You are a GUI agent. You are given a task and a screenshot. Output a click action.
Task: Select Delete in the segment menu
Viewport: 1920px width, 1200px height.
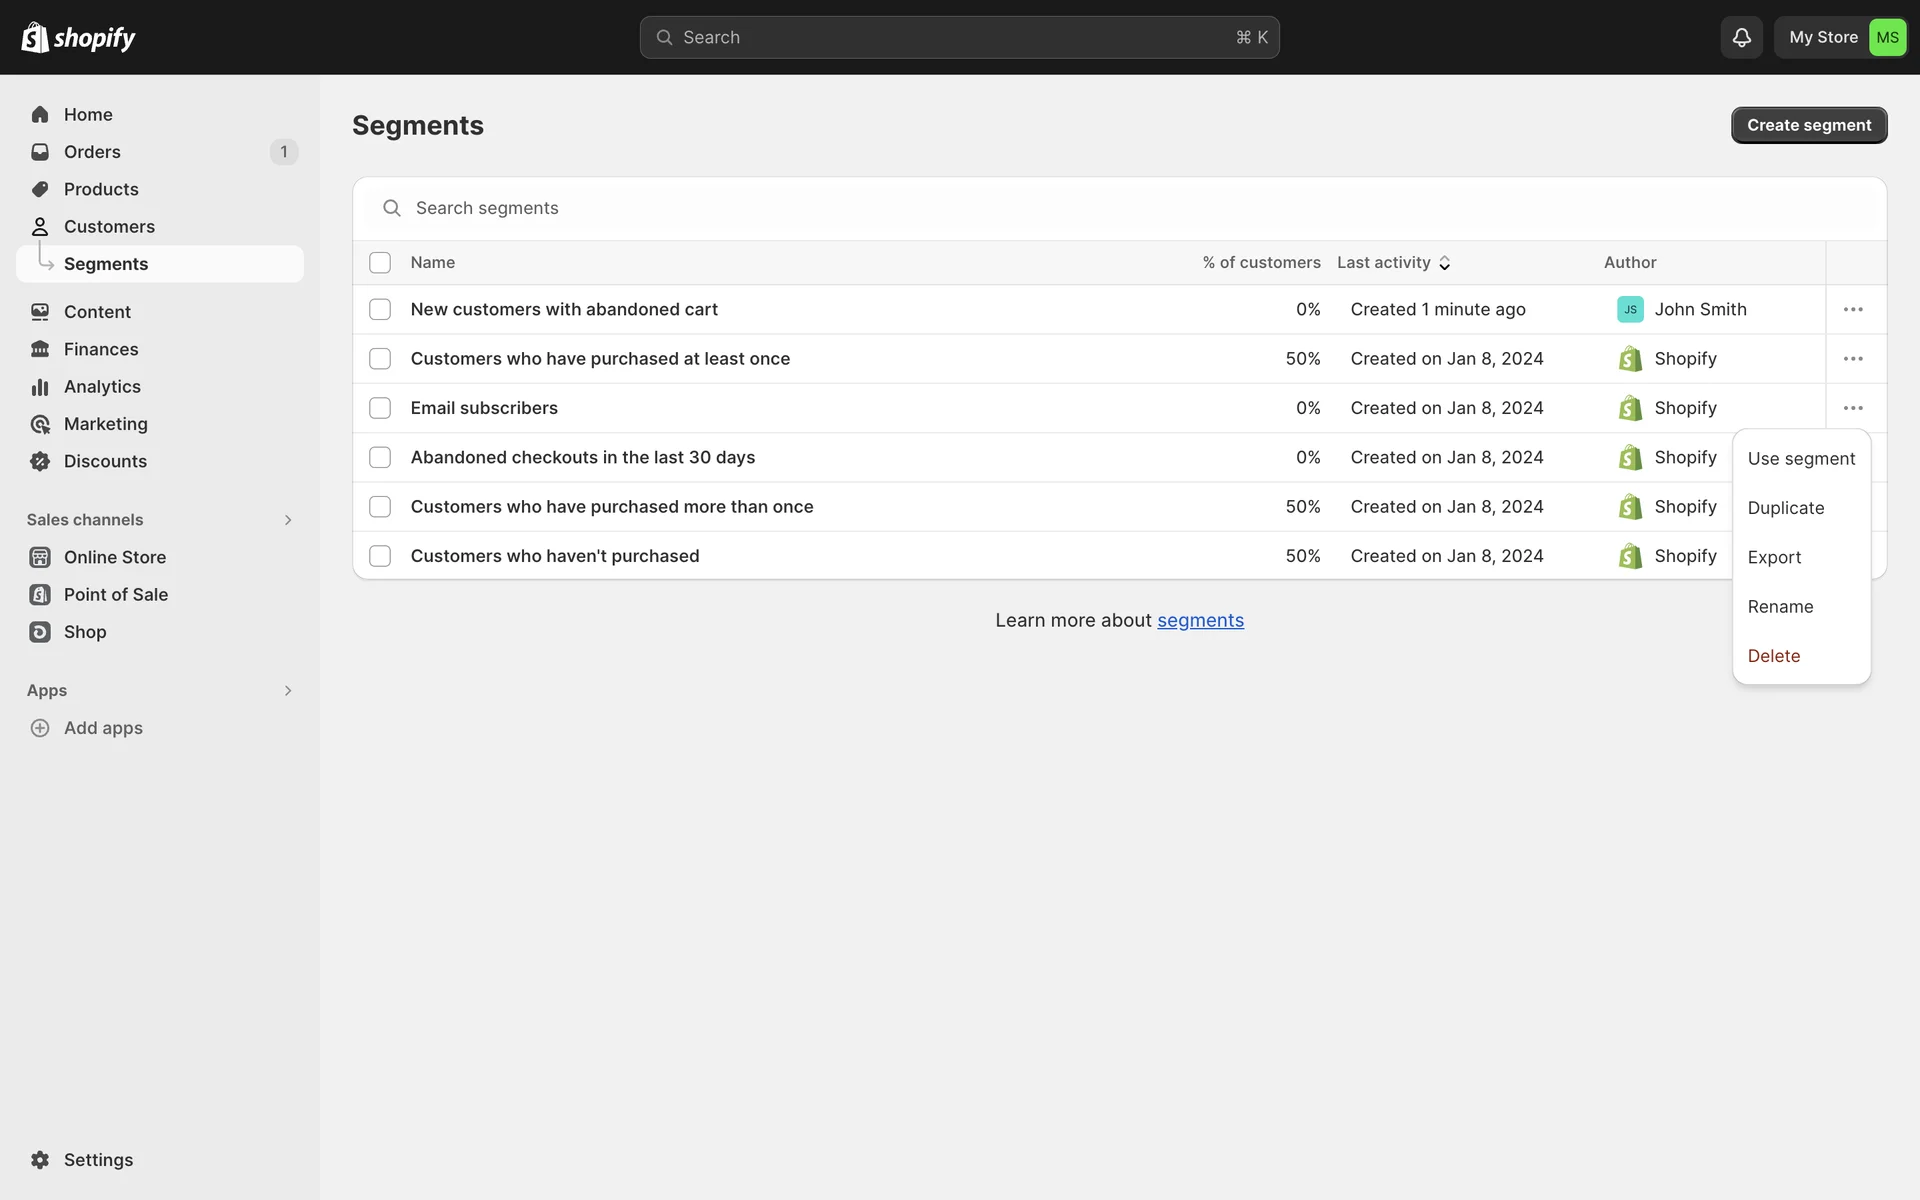tap(1773, 656)
